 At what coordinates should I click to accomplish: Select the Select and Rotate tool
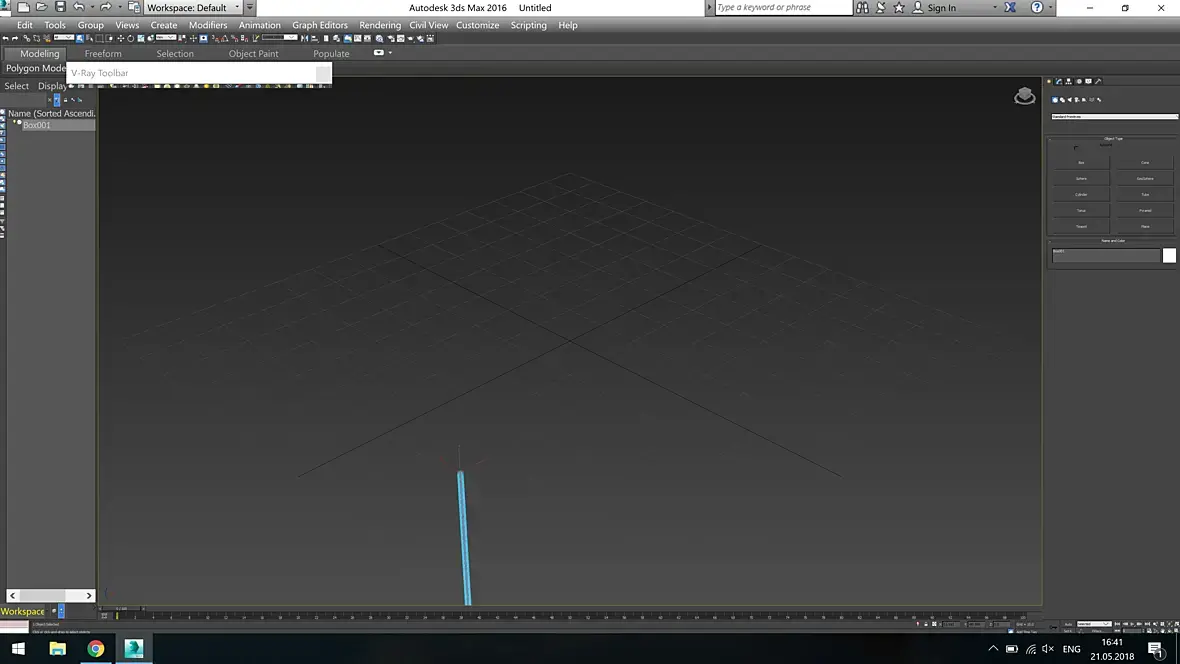tap(130, 38)
